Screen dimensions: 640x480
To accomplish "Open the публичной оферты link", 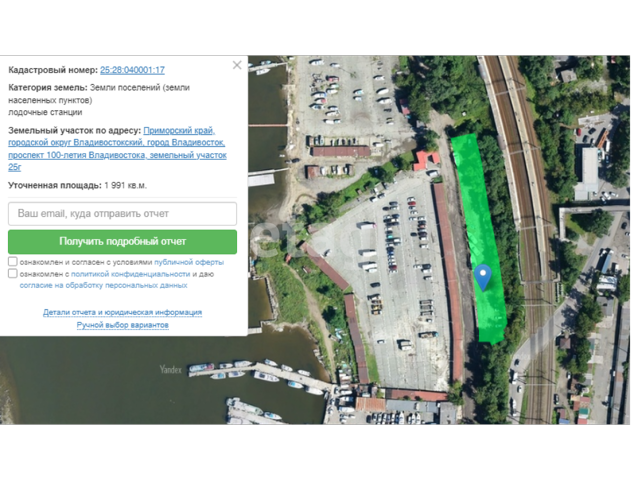I will point(189,262).
